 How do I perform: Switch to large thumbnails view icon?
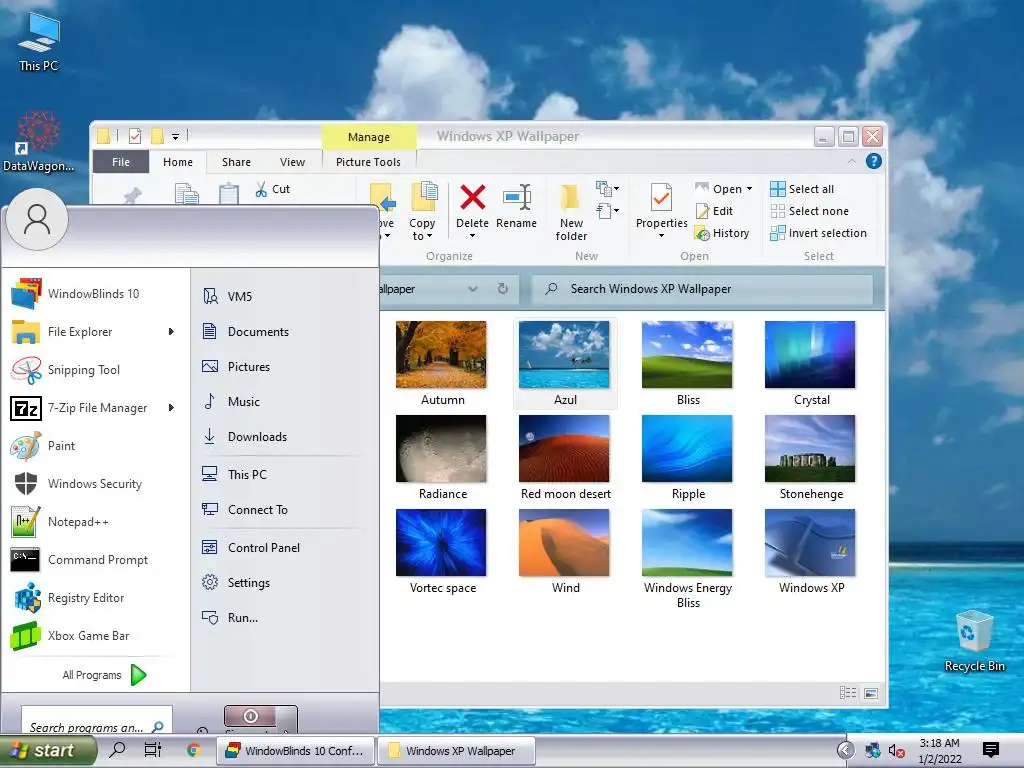871,693
